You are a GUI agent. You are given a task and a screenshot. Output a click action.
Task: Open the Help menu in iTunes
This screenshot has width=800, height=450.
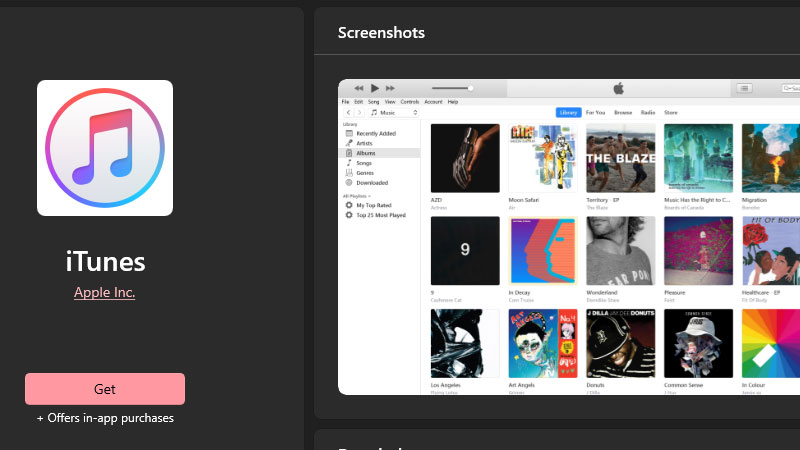(x=453, y=102)
